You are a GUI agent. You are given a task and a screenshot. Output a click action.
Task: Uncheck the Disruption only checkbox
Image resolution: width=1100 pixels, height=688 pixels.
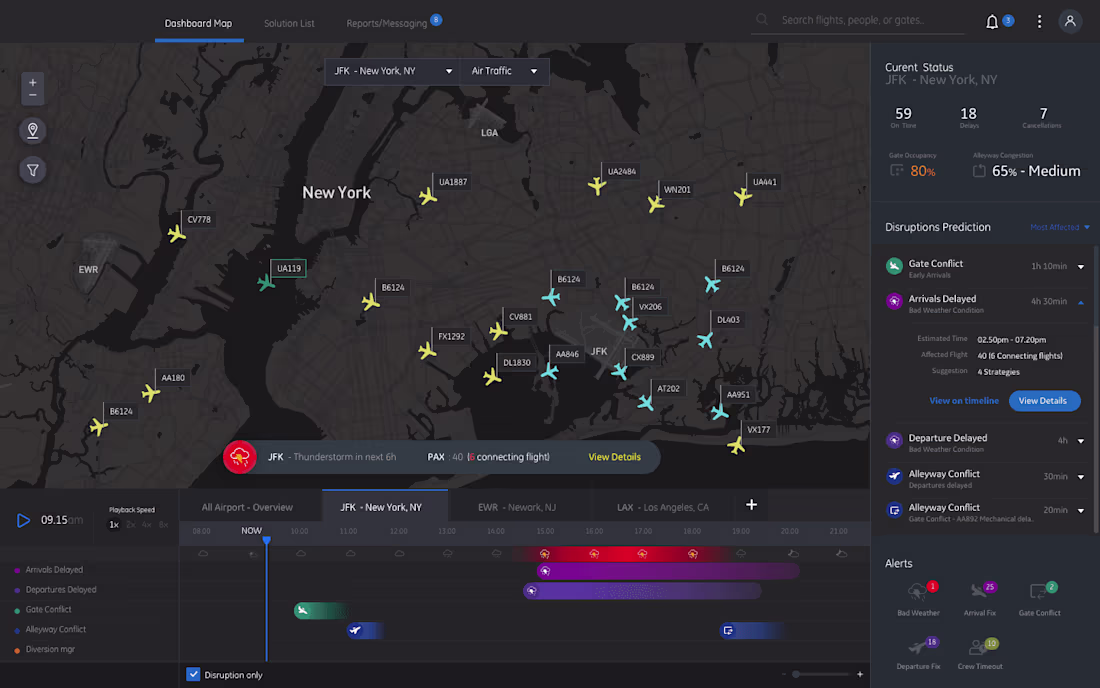tap(193, 675)
